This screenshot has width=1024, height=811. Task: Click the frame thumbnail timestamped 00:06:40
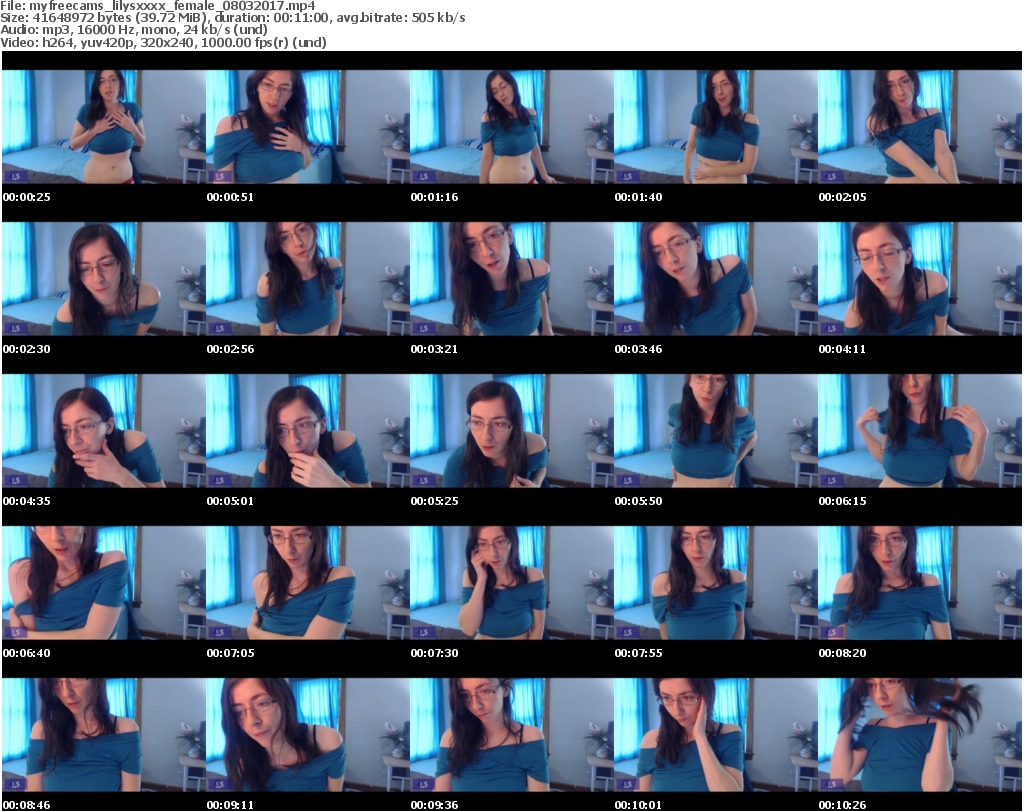[x=104, y=583]
